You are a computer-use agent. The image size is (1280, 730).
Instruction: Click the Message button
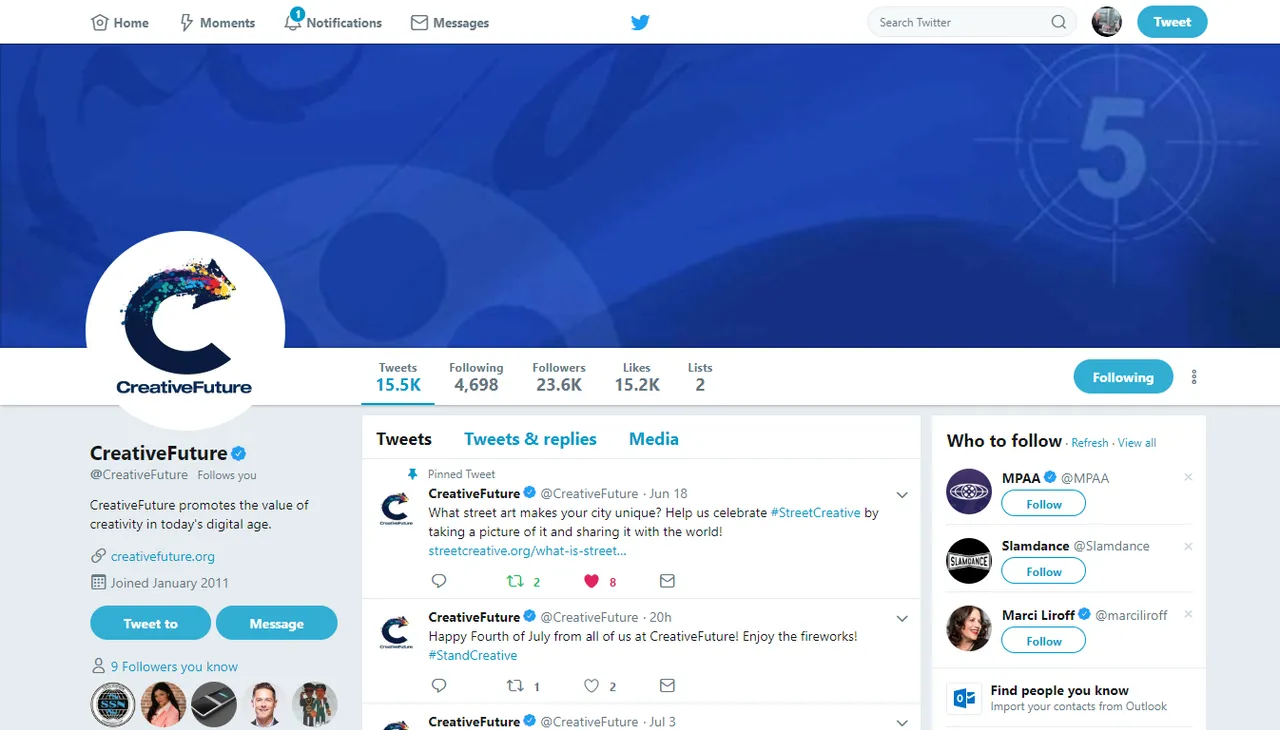tap(277, 623)
